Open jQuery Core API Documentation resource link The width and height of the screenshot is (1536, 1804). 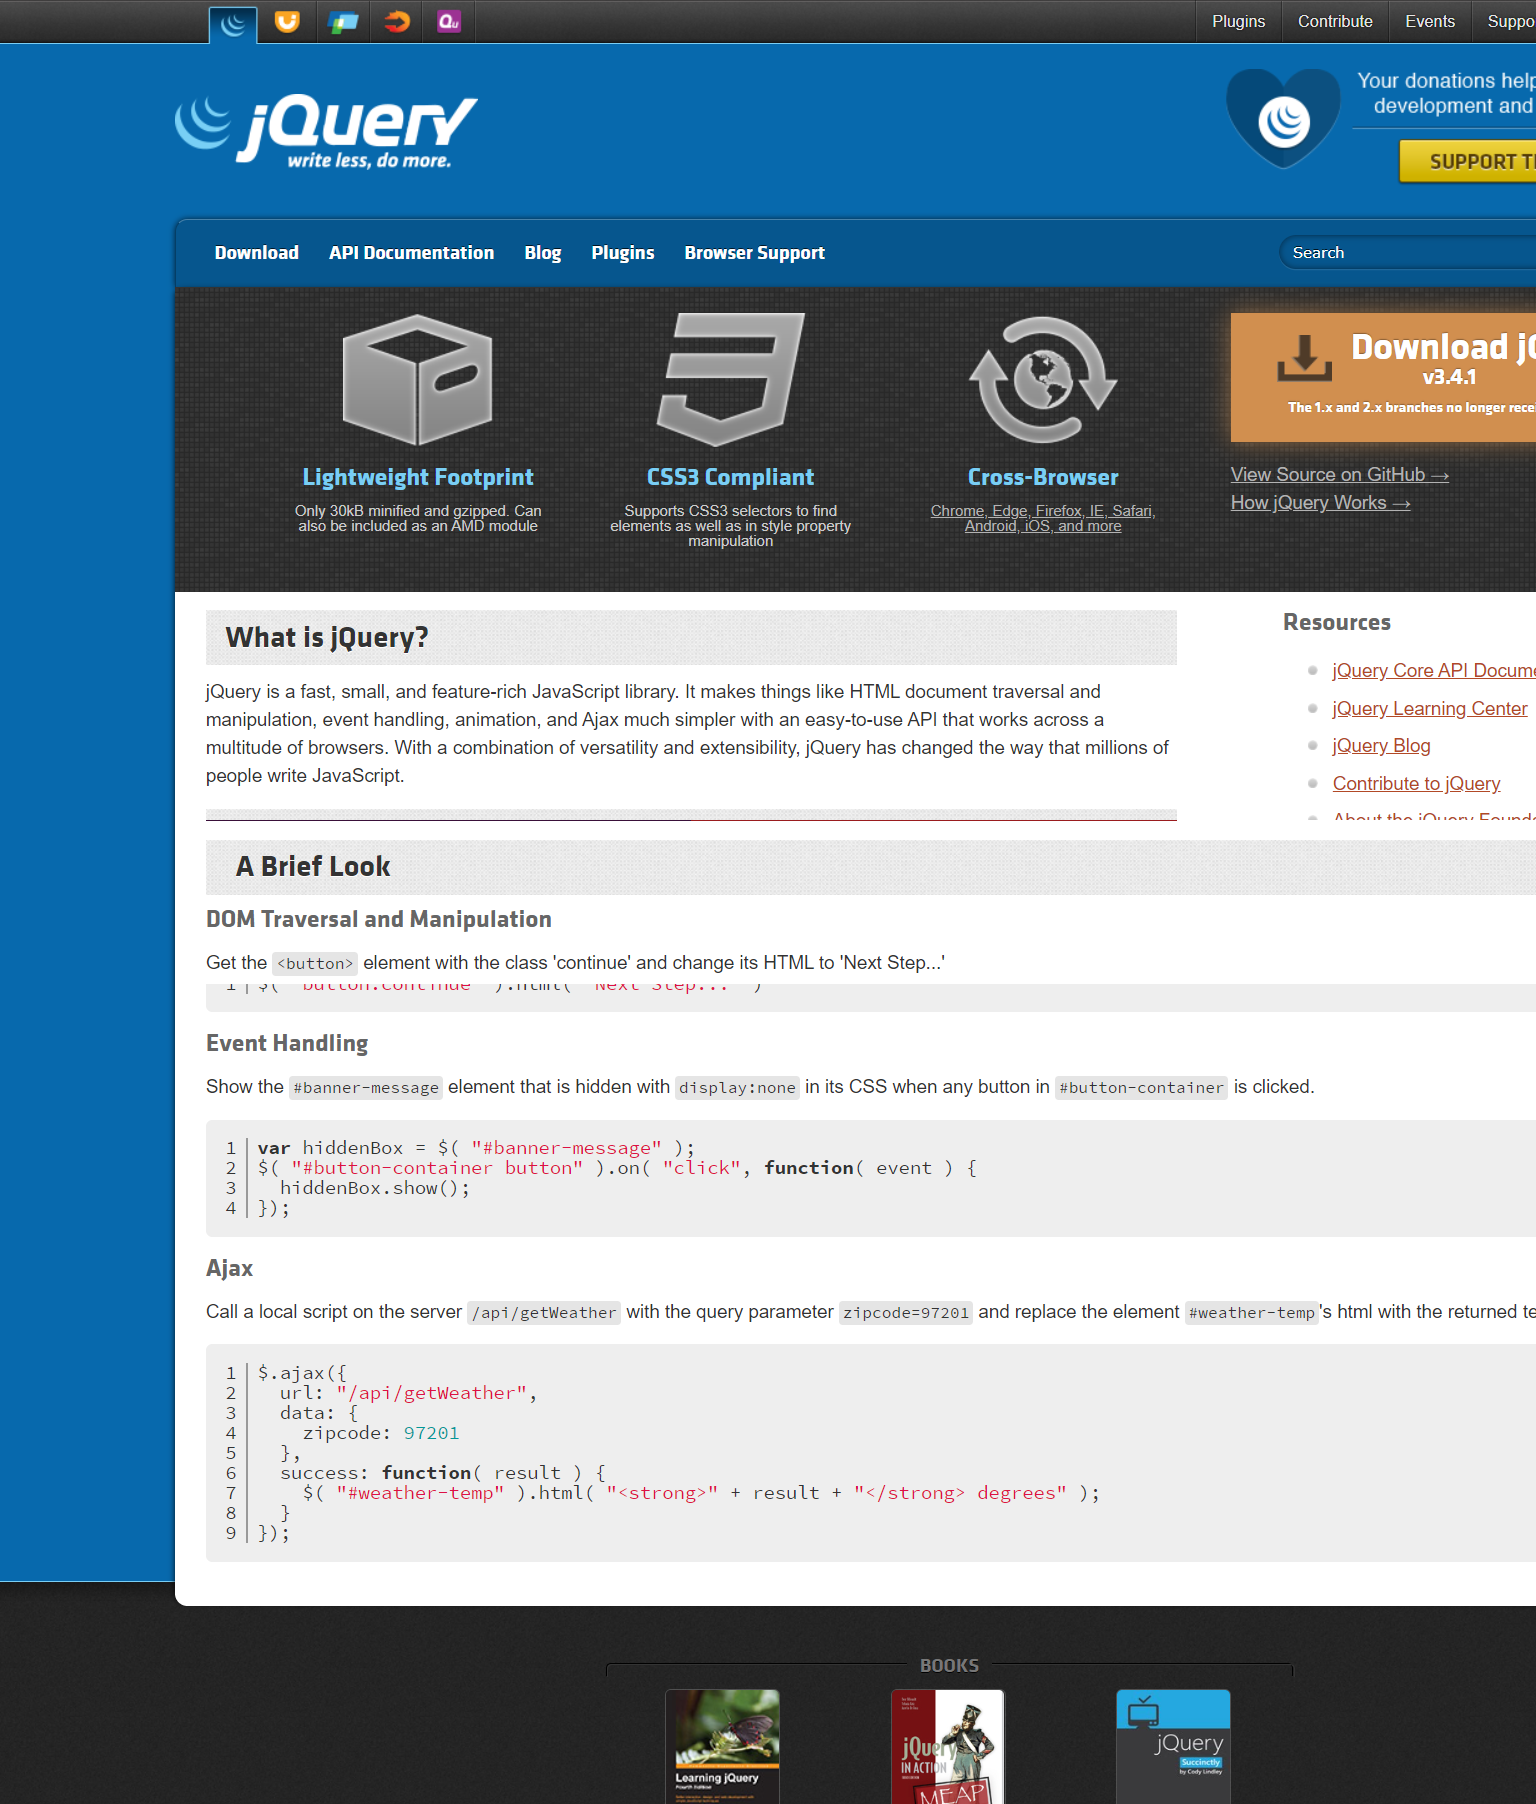(1434, 671)
